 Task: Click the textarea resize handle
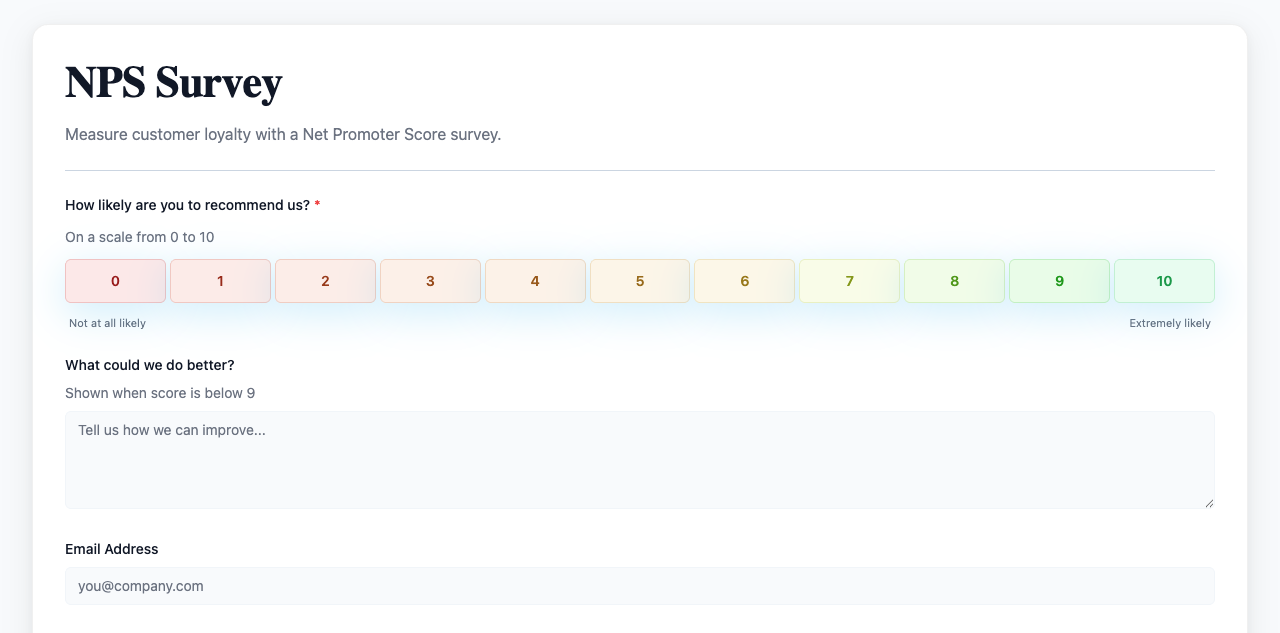(1208, 503)
